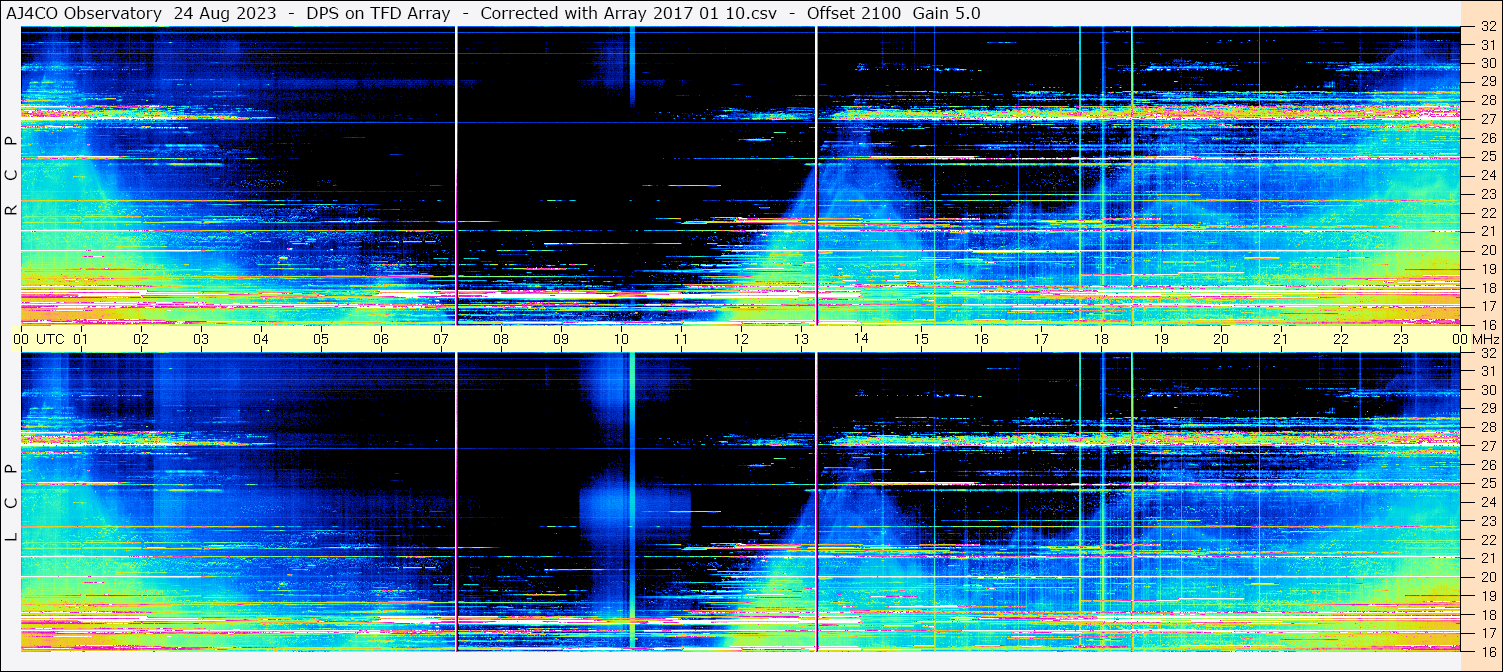Select hour mark 17 on the UTC axis
Image resolution: width=1503 pixels, height=672 pixels.
pyautogui.click(x=1041, y=339)
